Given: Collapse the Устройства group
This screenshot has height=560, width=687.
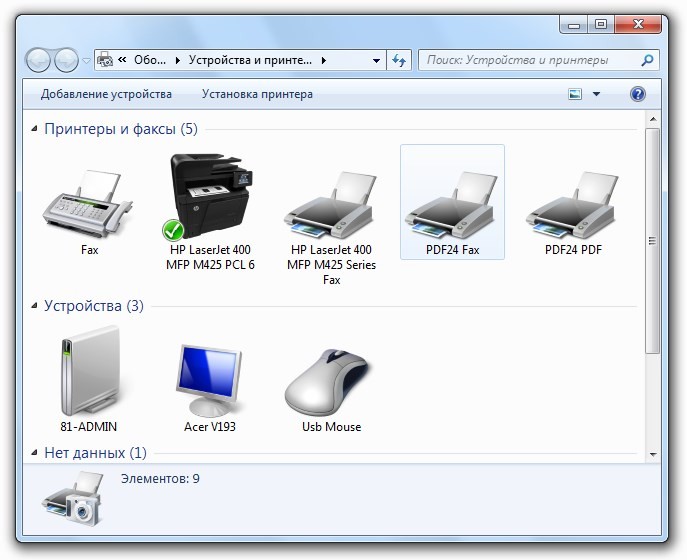Looking at the screenshot, I should (35, 307).
